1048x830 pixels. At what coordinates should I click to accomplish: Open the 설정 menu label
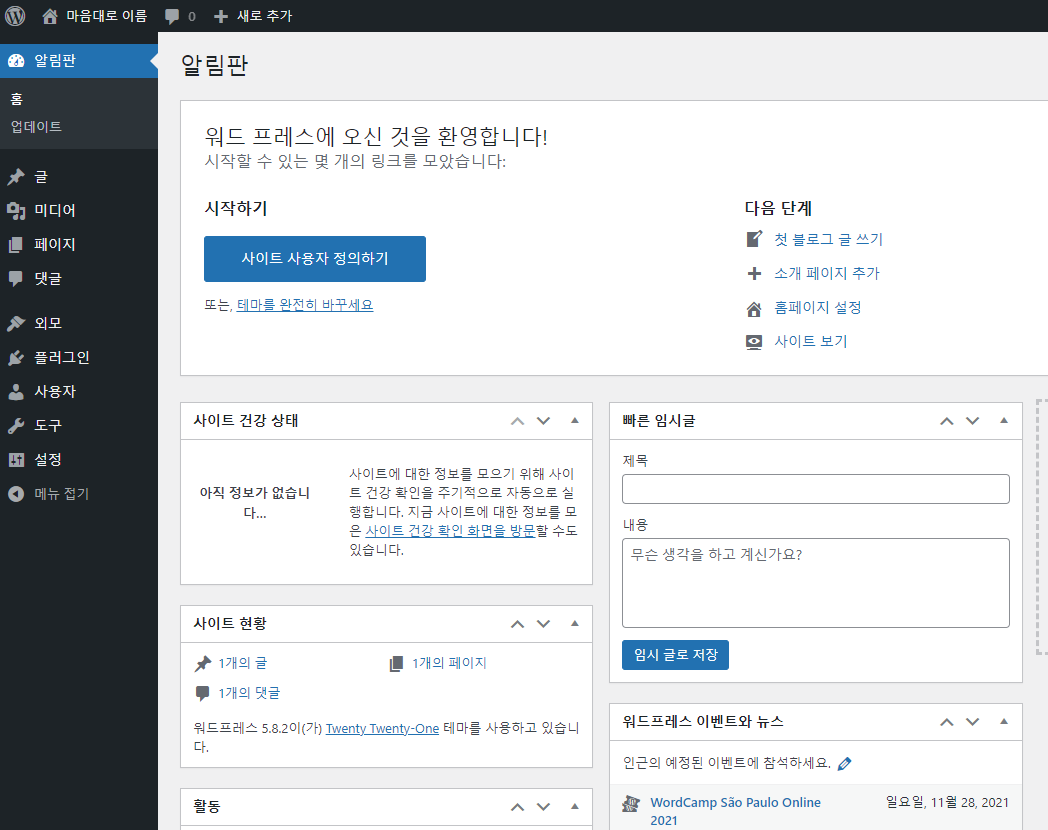48,460
